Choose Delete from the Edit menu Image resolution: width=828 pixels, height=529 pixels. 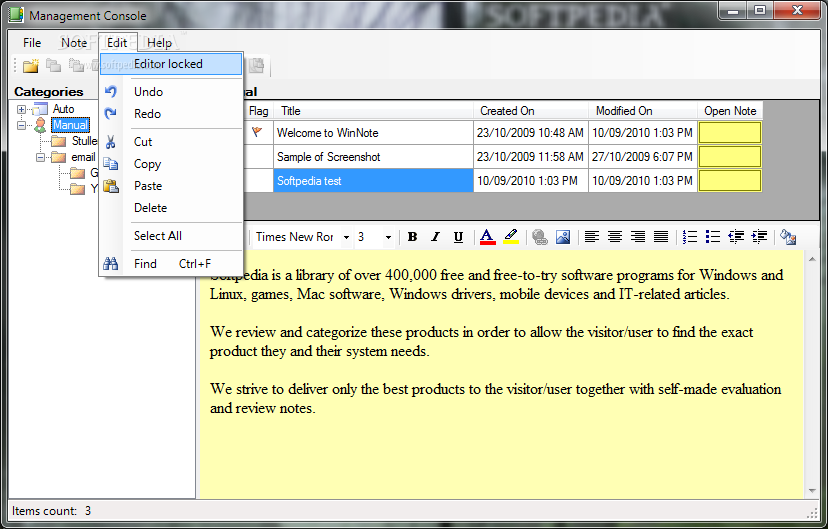171,208
